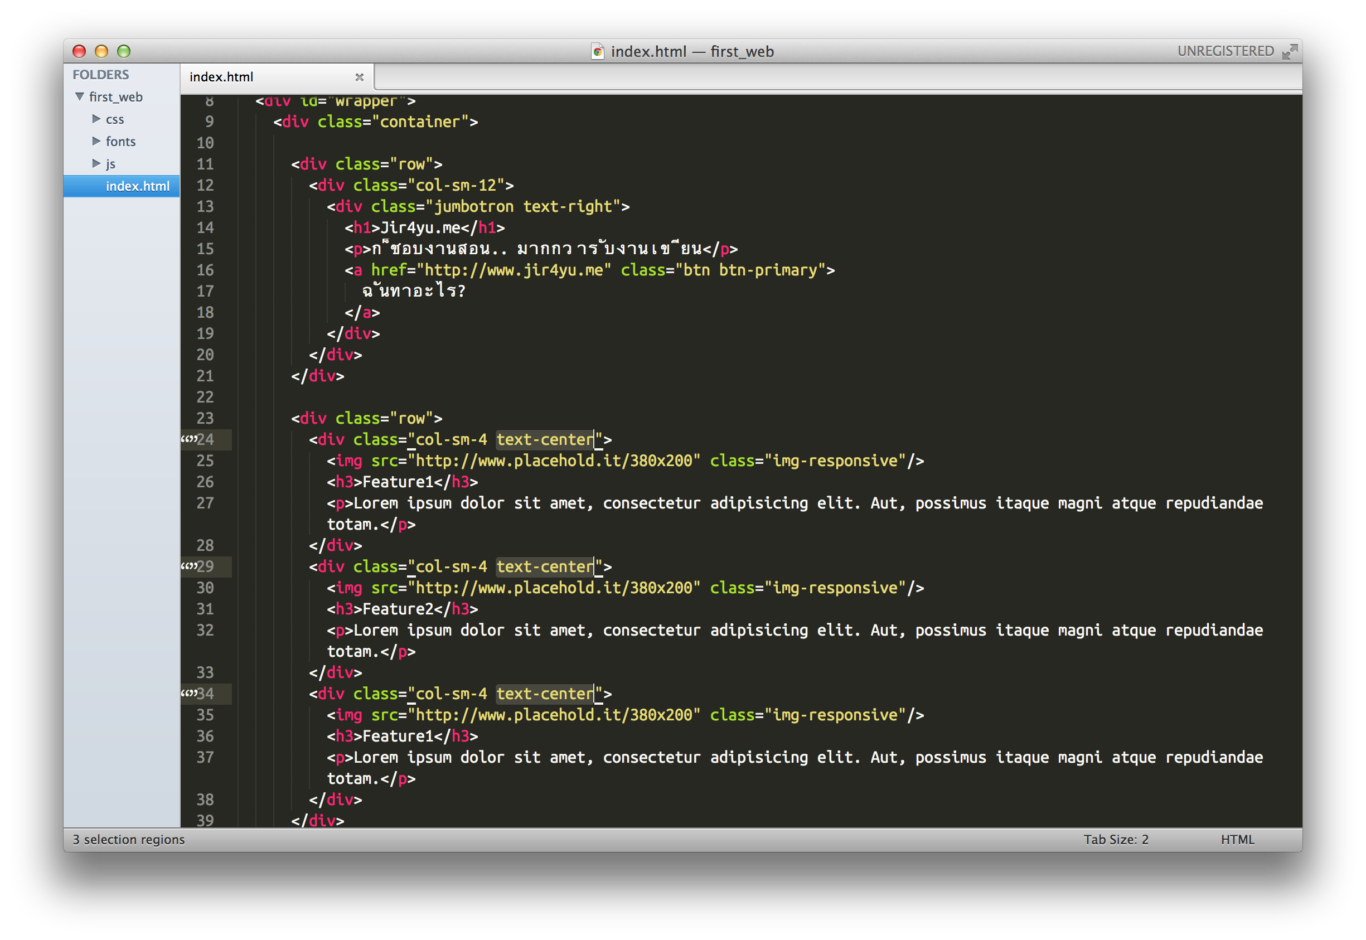Click the Jir4yu.me heading text on line 14
Screen dimensions: 1366x940
[x=421, y=228]
